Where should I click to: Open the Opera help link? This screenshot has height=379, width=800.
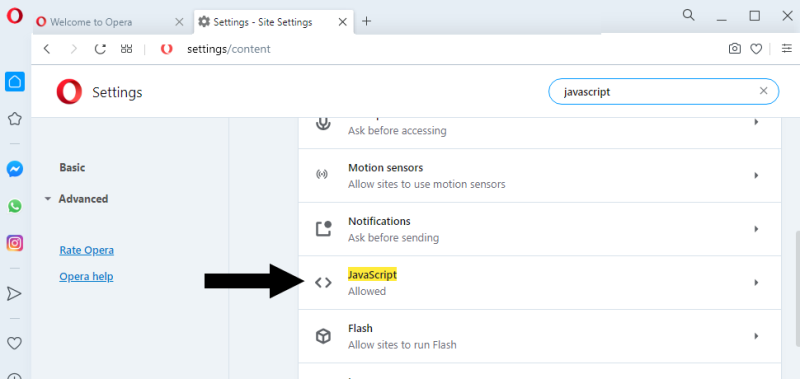[86, 276]
